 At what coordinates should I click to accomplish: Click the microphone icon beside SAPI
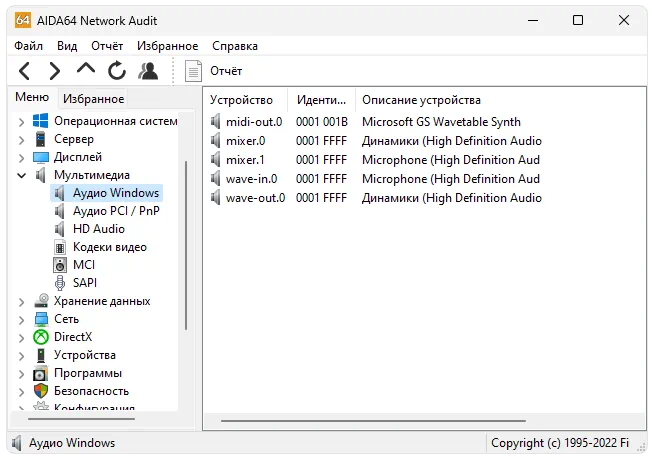point(60,283)
